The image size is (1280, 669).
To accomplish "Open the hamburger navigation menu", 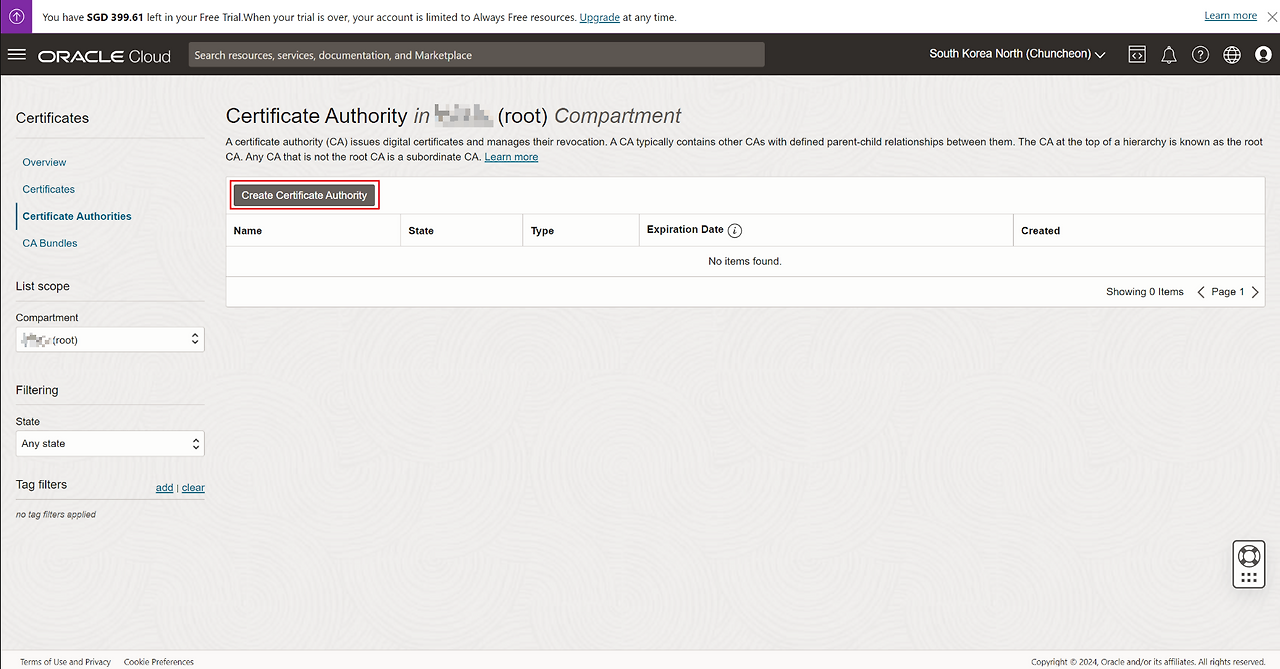I will point(16,55).
